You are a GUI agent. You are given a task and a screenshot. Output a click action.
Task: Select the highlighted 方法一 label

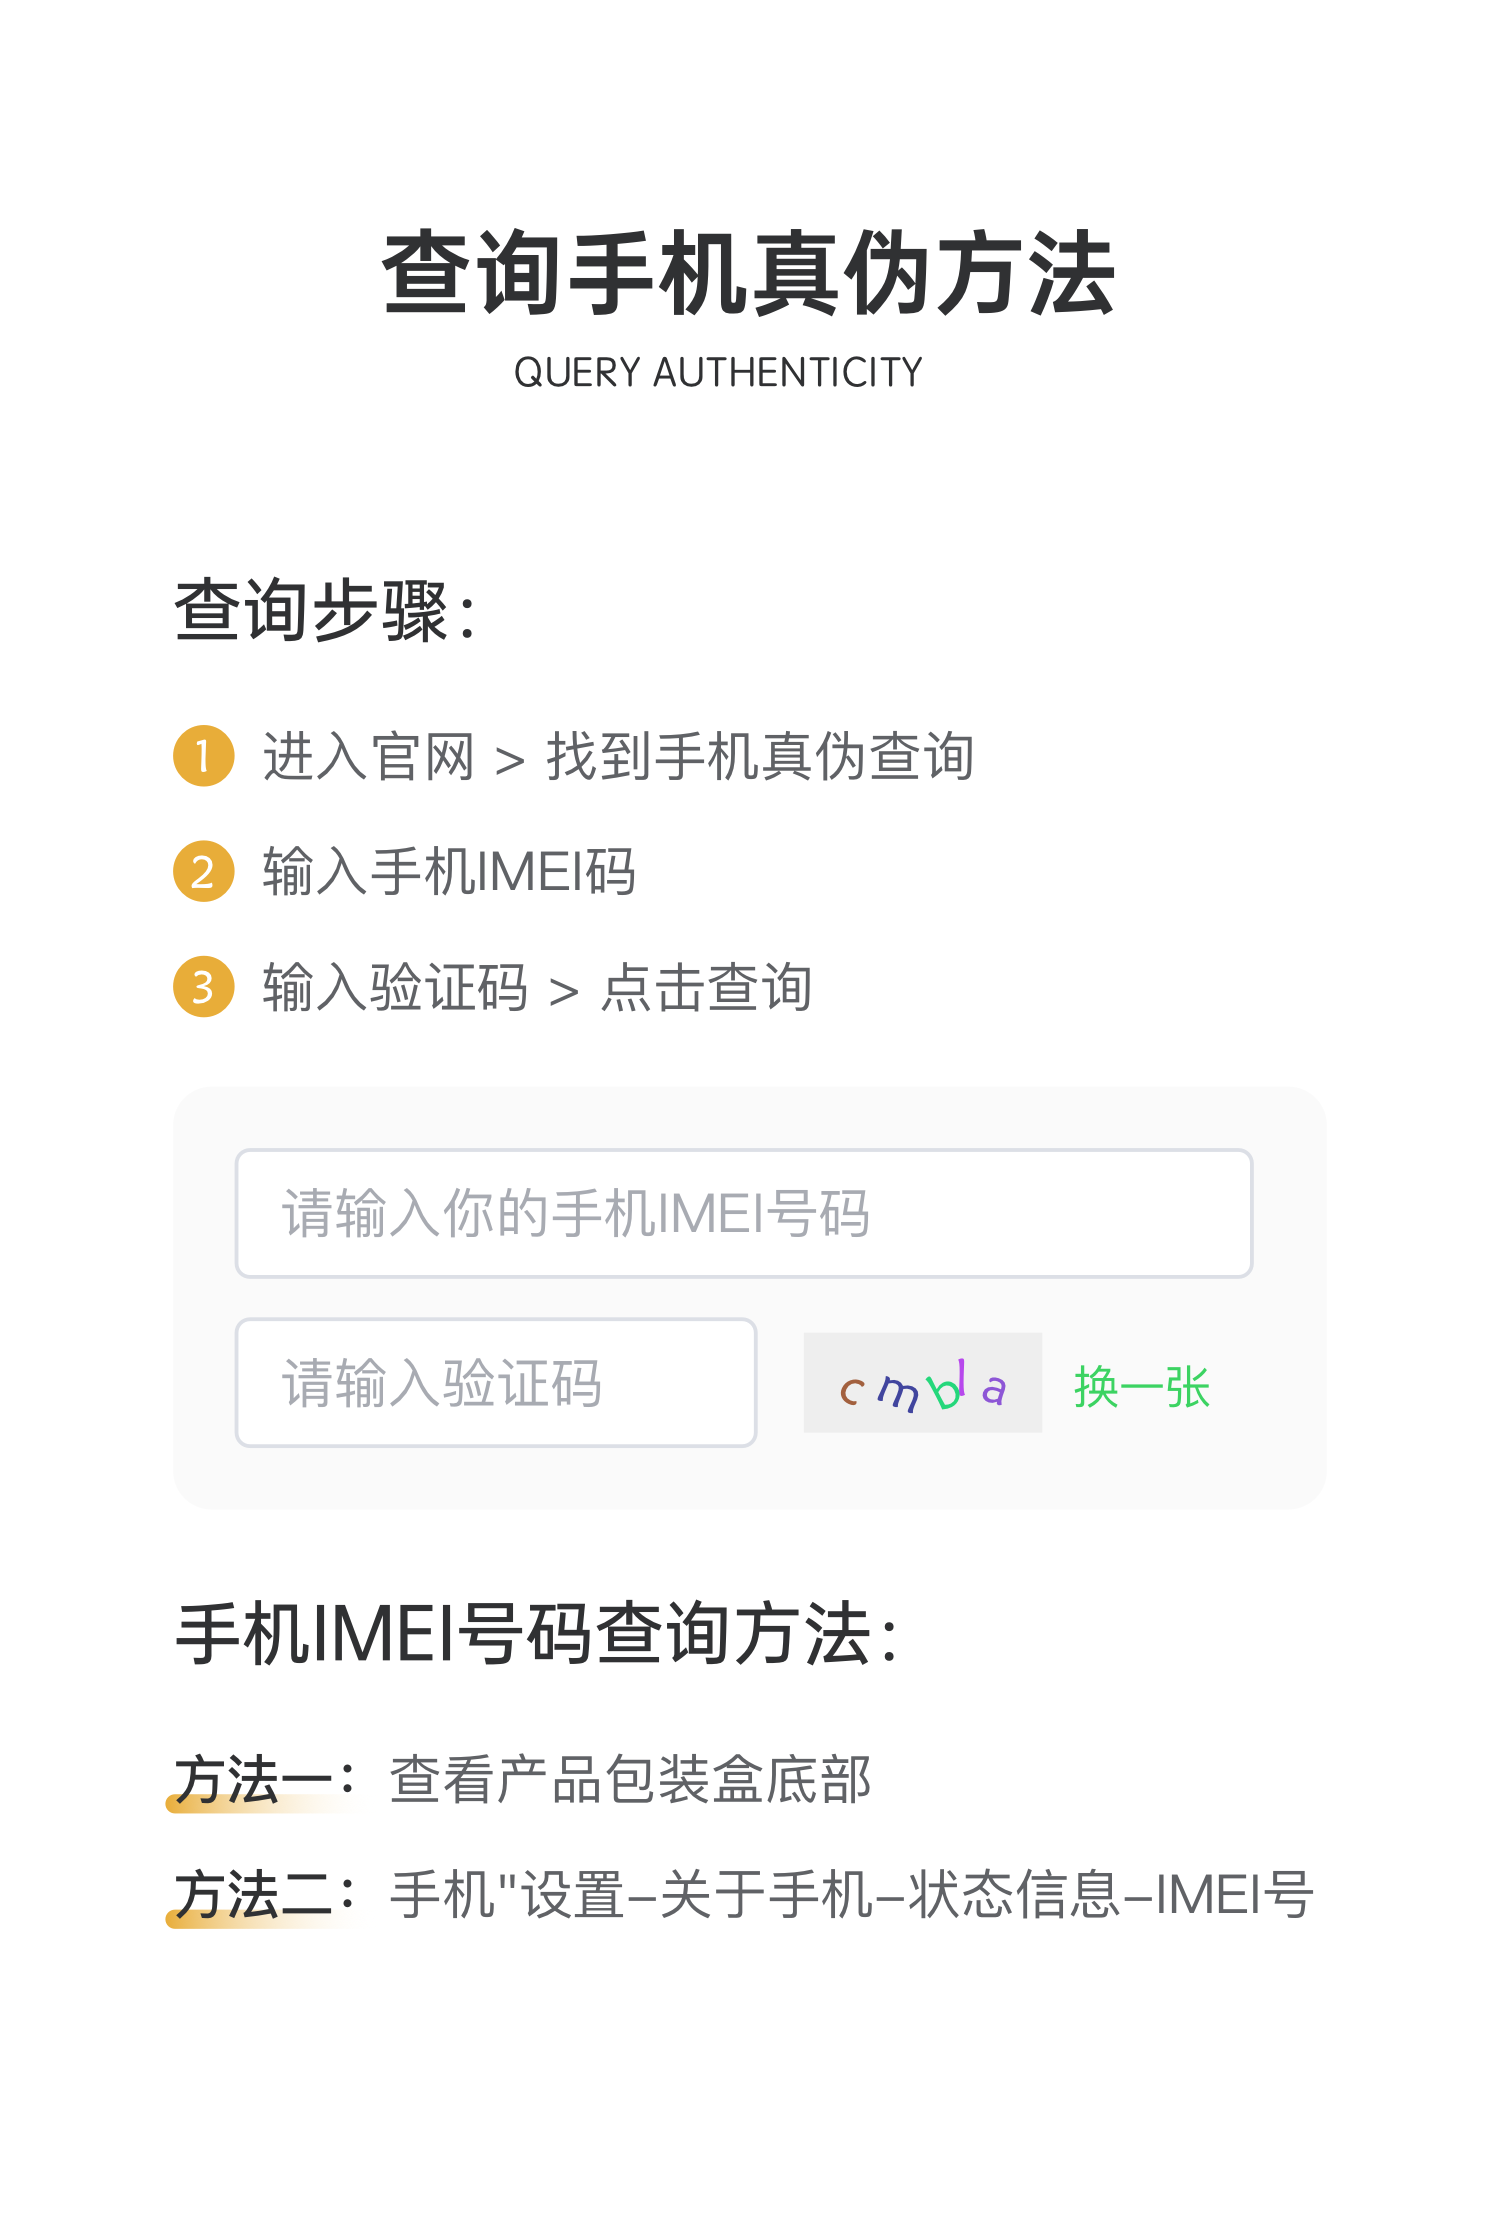click(x=256, y=1781)
